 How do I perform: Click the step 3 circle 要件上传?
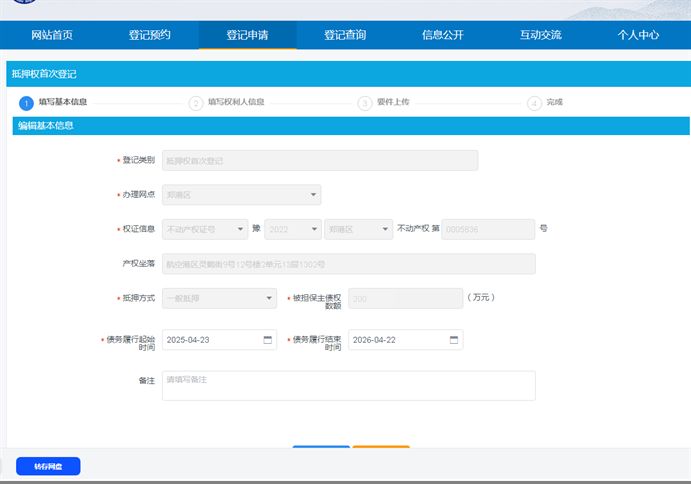[365, 104]
